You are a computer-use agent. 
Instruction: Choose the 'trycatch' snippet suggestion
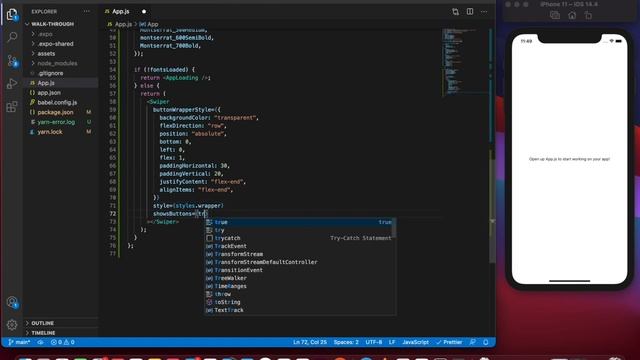[x=300, y=238]
